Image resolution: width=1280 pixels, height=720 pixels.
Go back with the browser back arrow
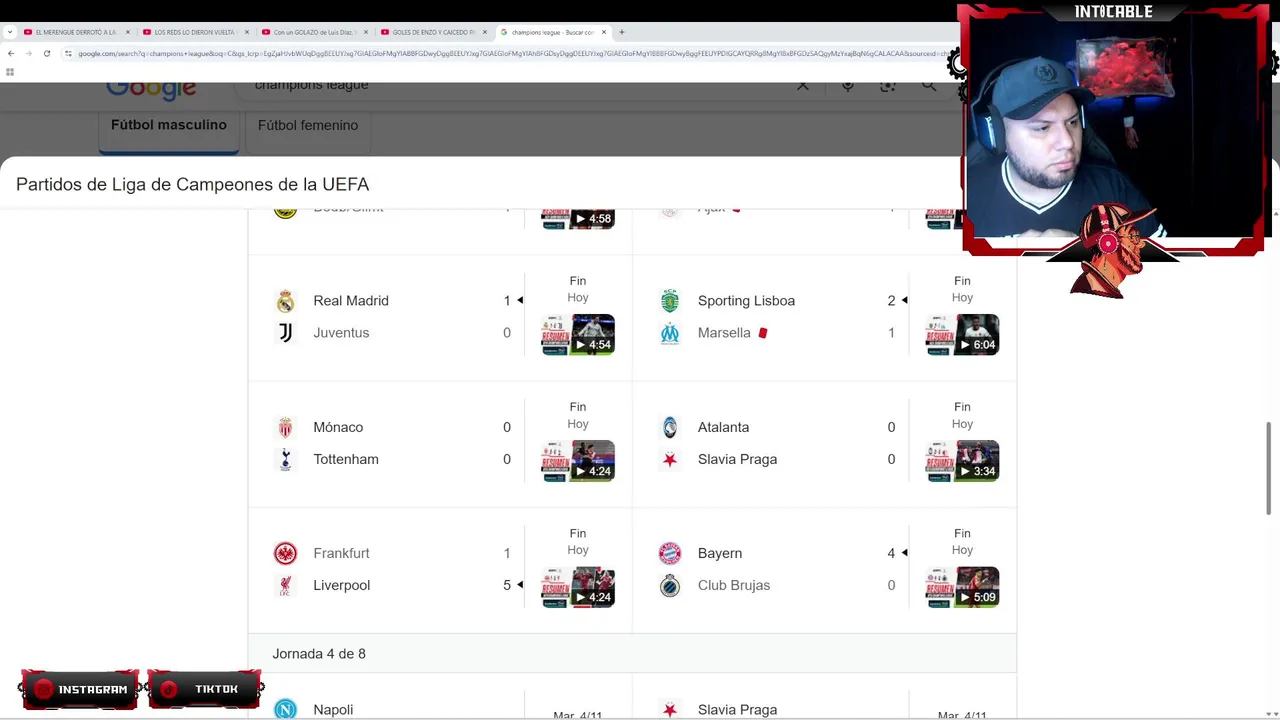click(x=10, y=53)
